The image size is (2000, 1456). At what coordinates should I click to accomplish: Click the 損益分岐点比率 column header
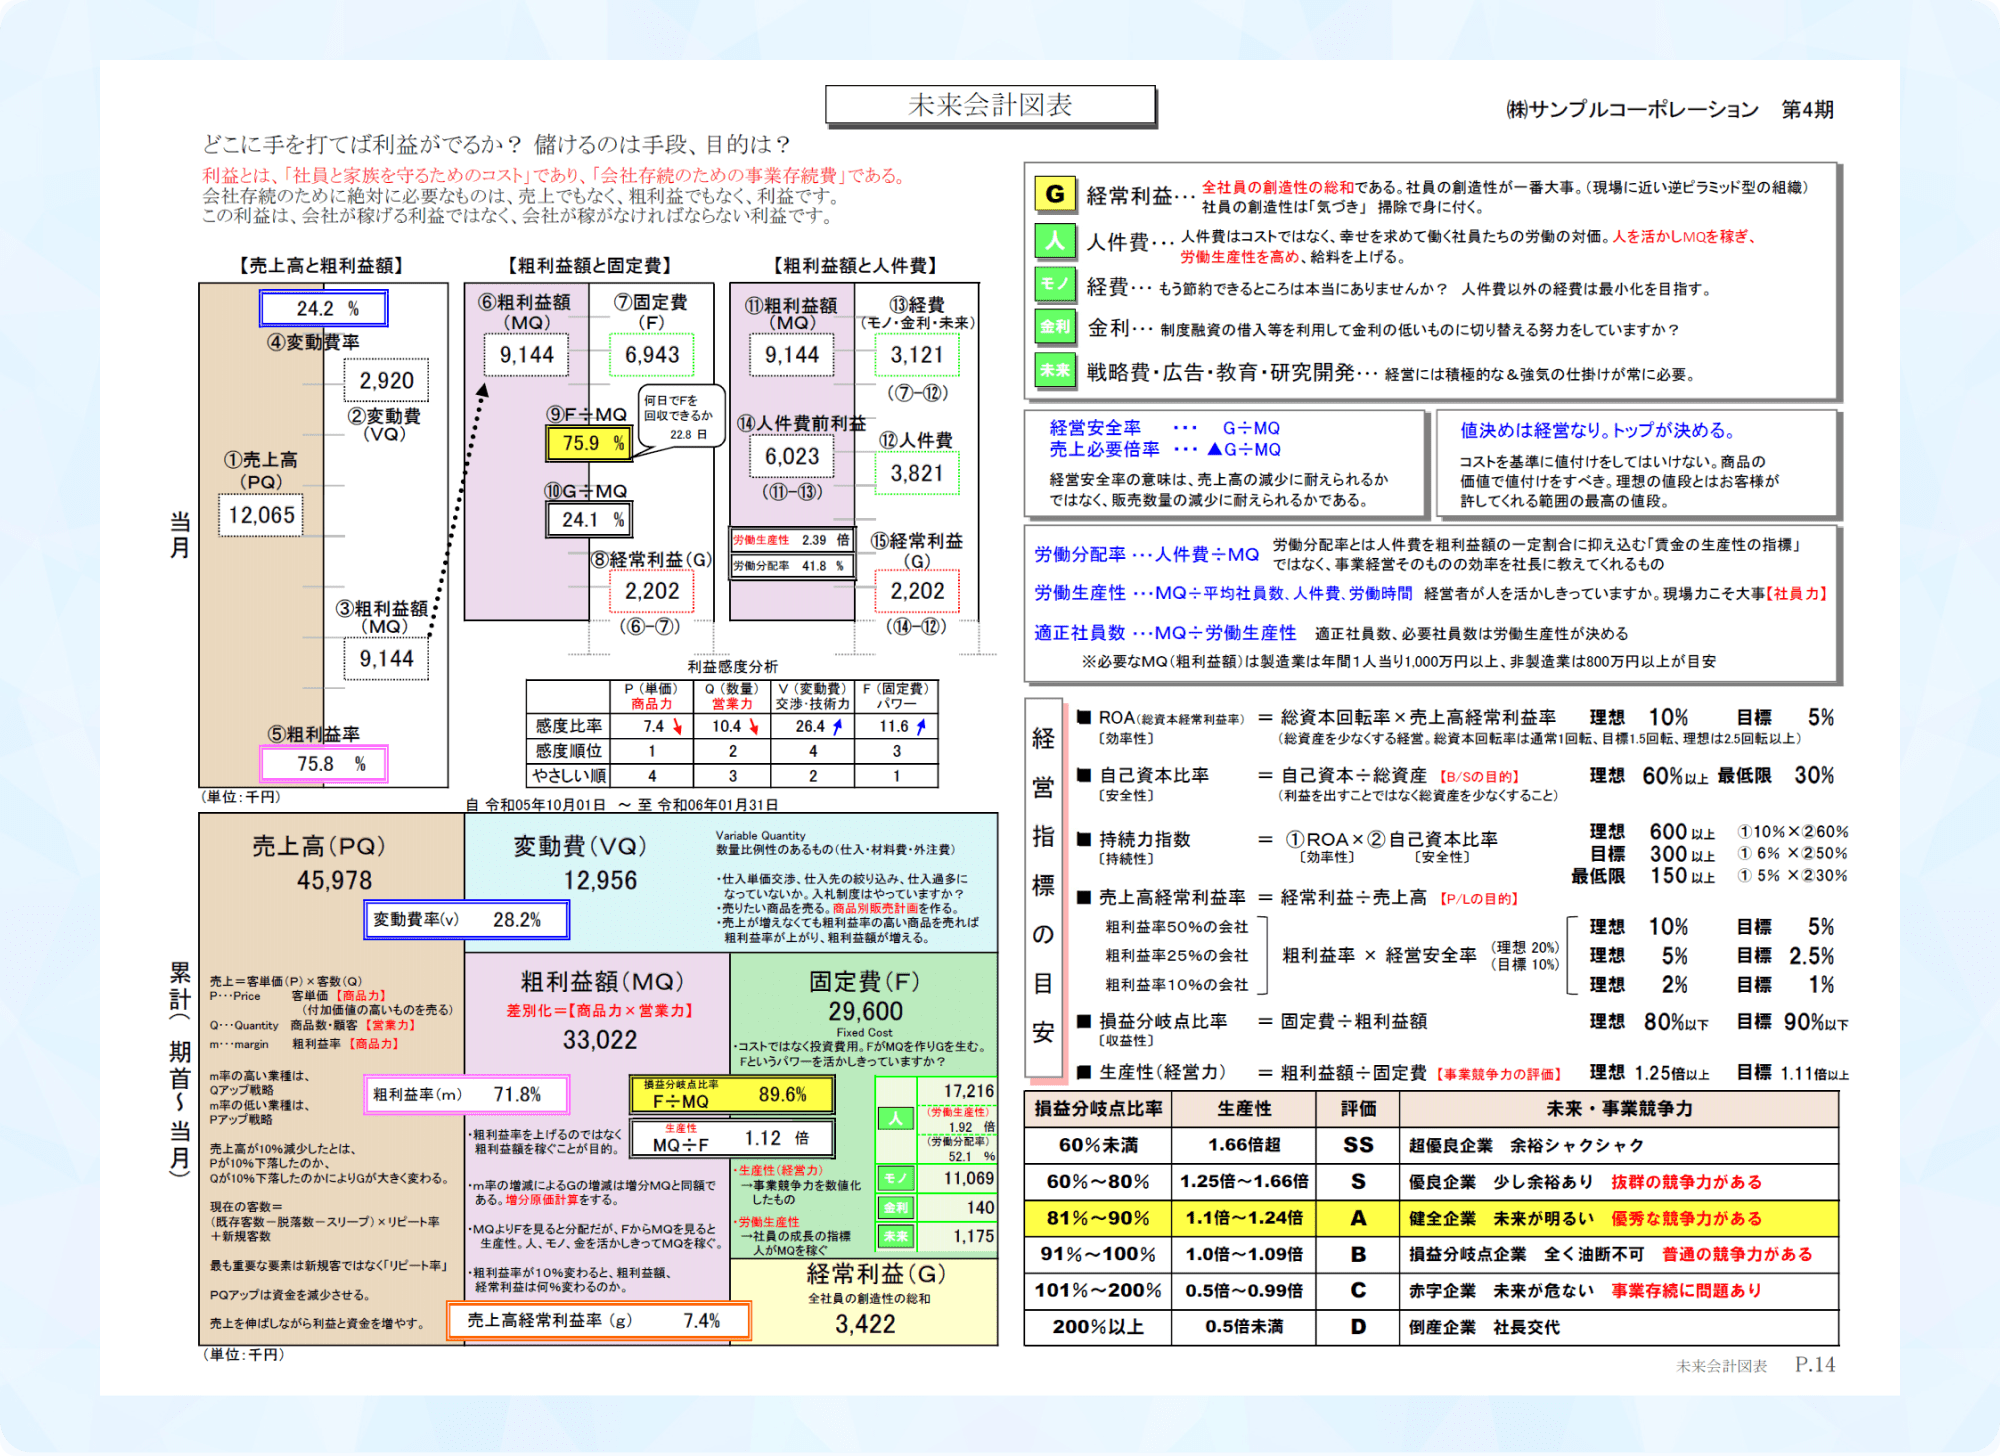tap(1098, 1109)
